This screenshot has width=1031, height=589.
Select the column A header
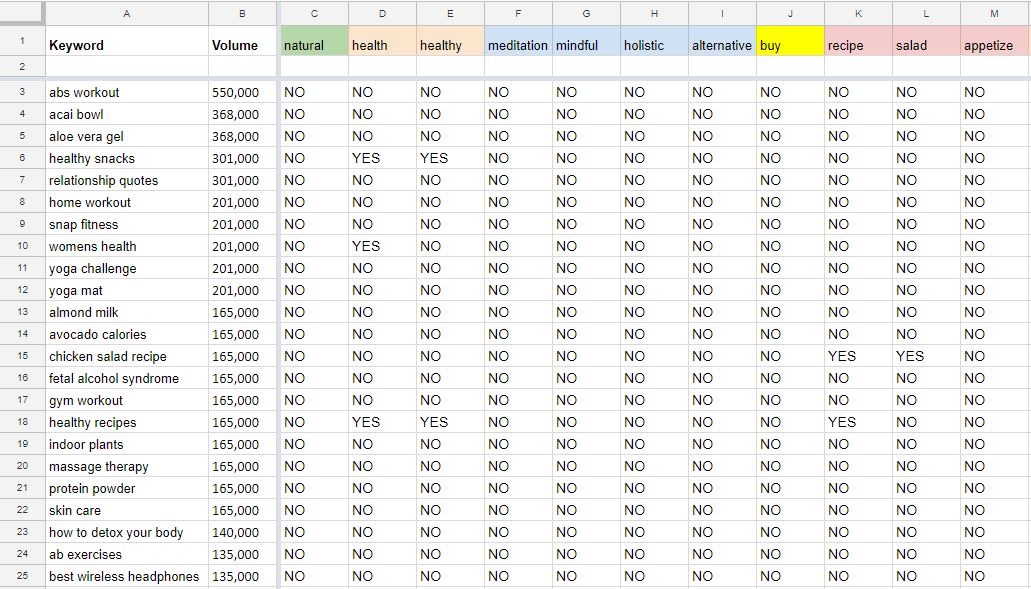click(x=126, y=13)
